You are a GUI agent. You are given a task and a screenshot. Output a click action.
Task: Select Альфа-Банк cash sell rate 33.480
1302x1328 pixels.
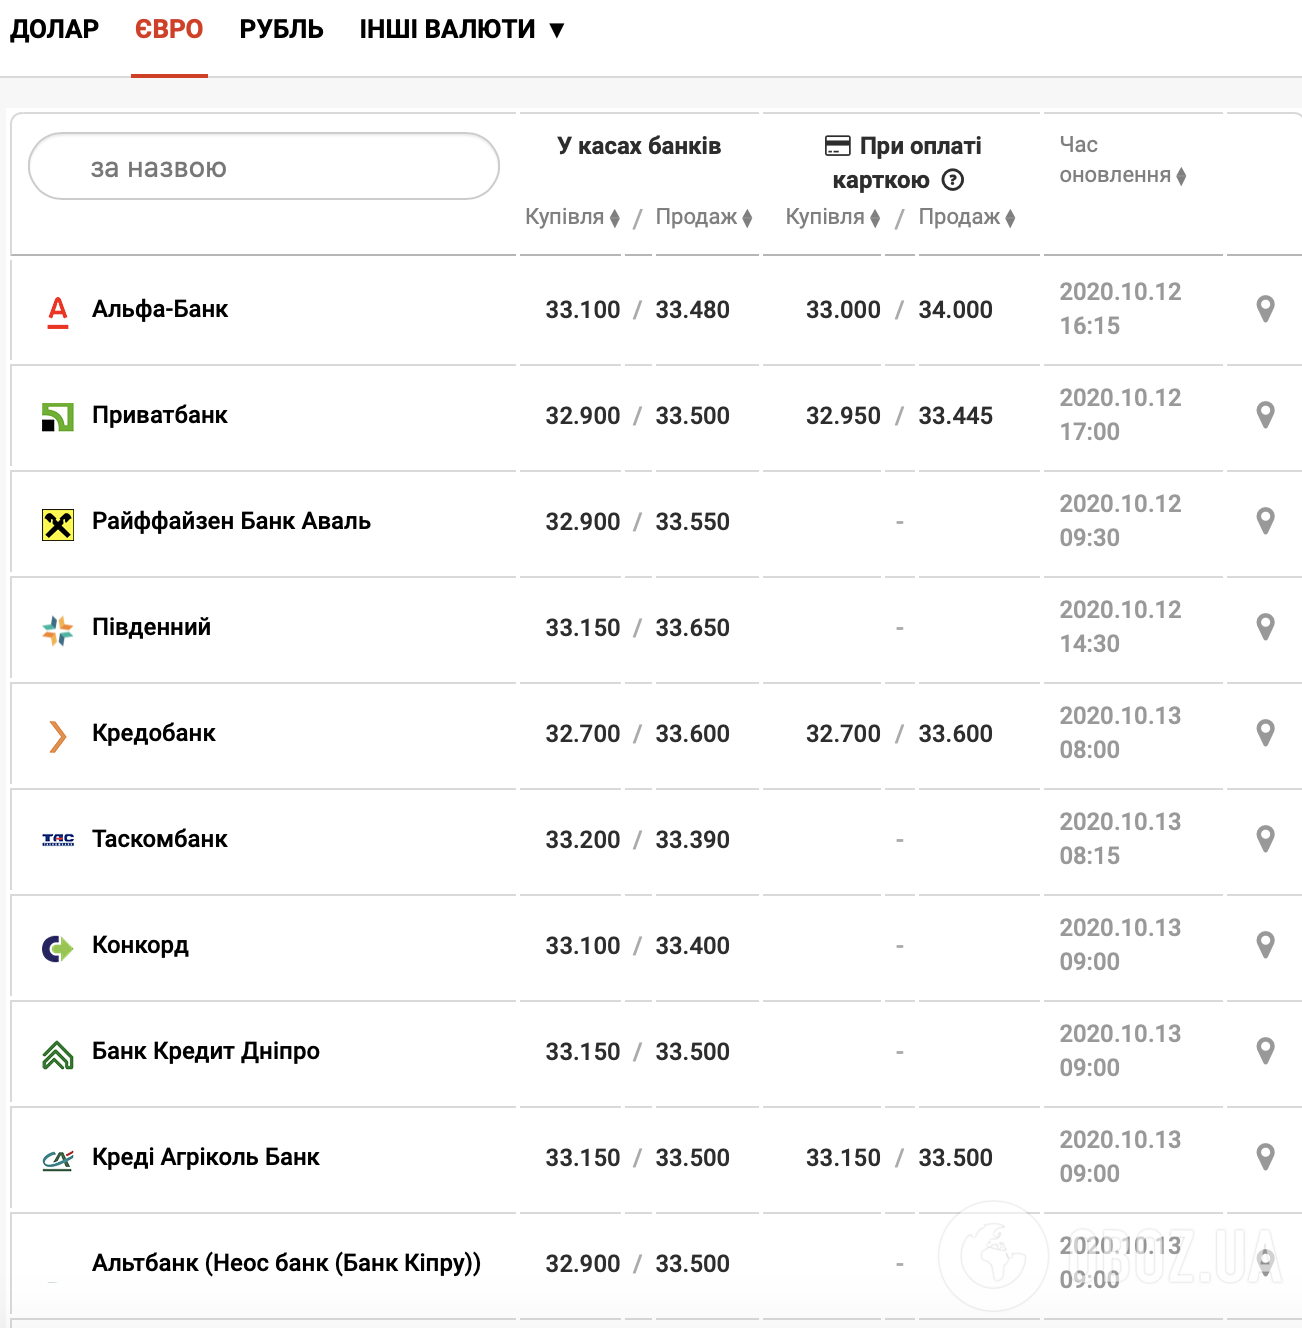coord(692,310)
